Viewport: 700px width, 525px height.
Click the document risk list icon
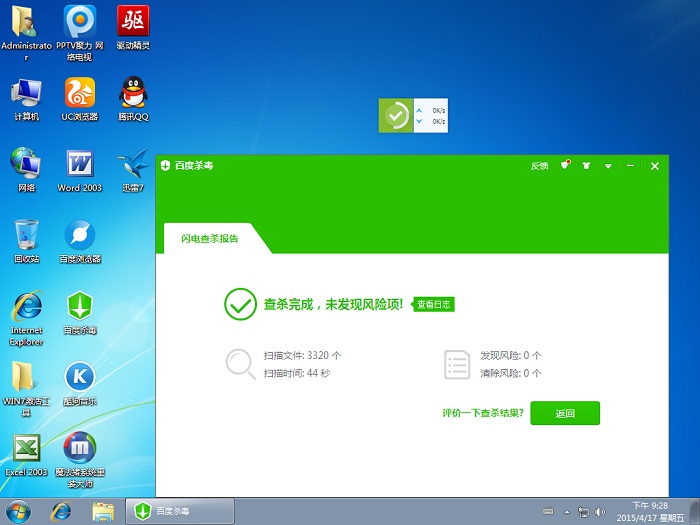(457, 364)
